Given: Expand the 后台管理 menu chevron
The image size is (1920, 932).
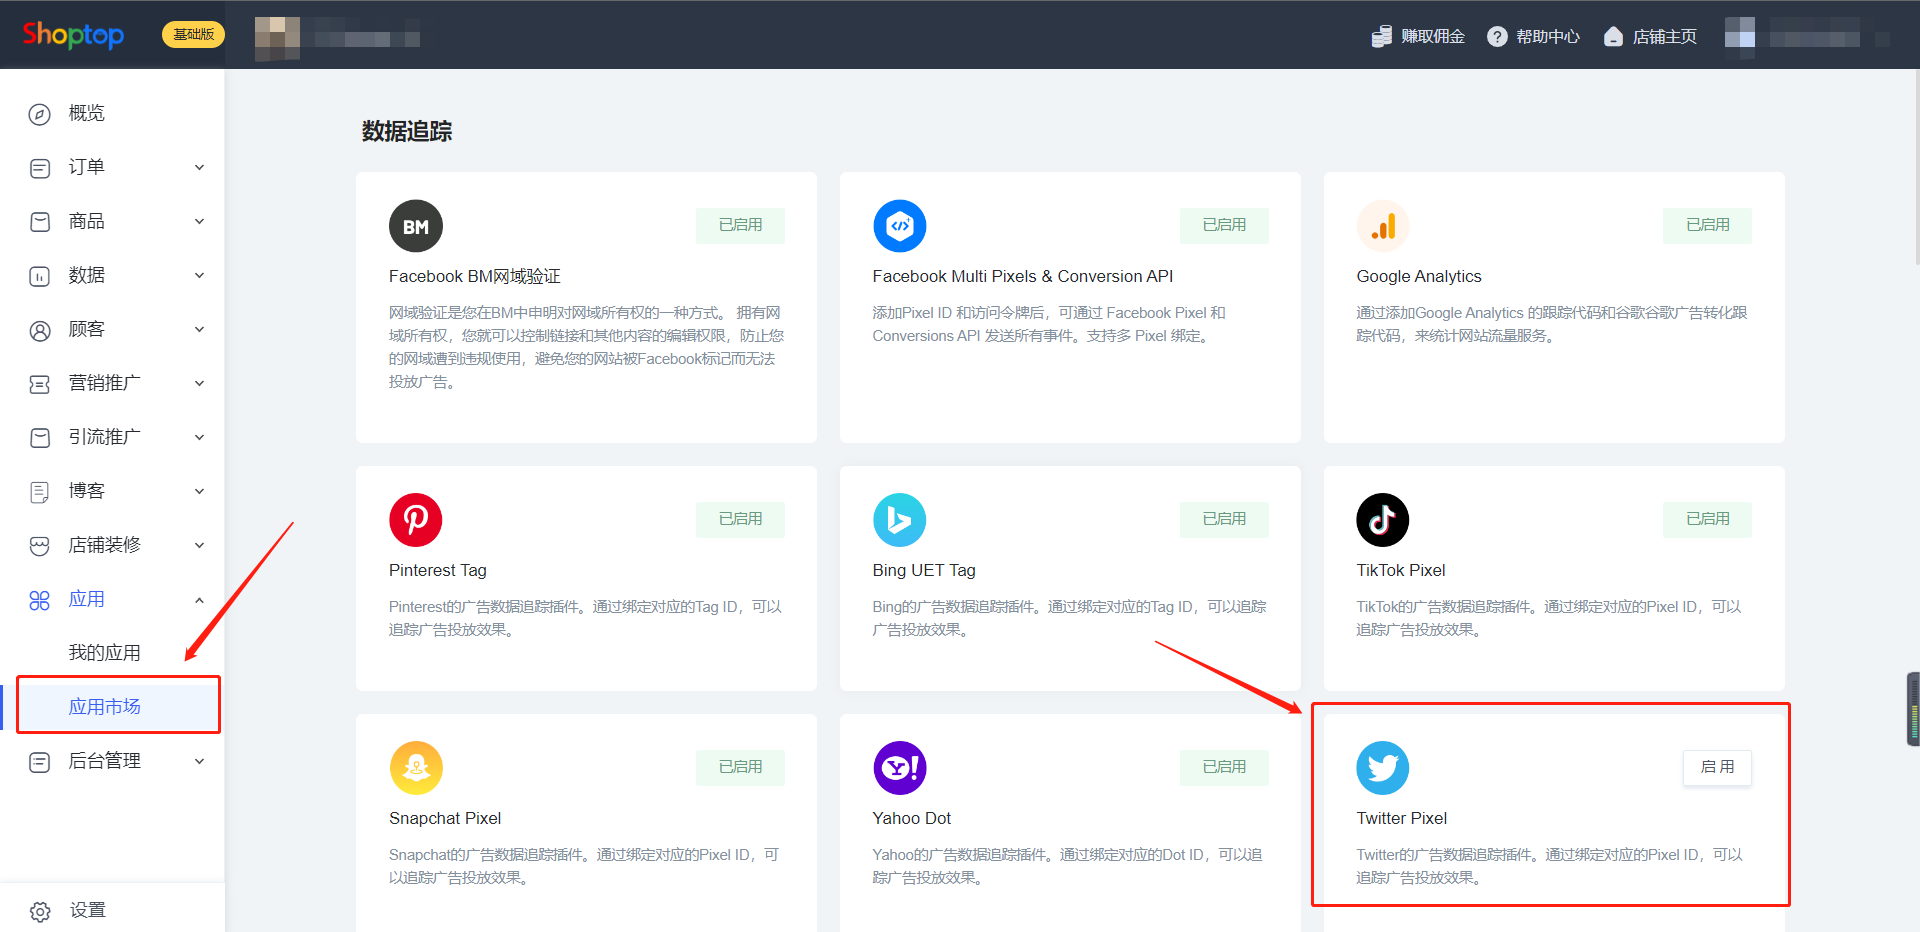Looking at the screenshot, I should point(199,762).
